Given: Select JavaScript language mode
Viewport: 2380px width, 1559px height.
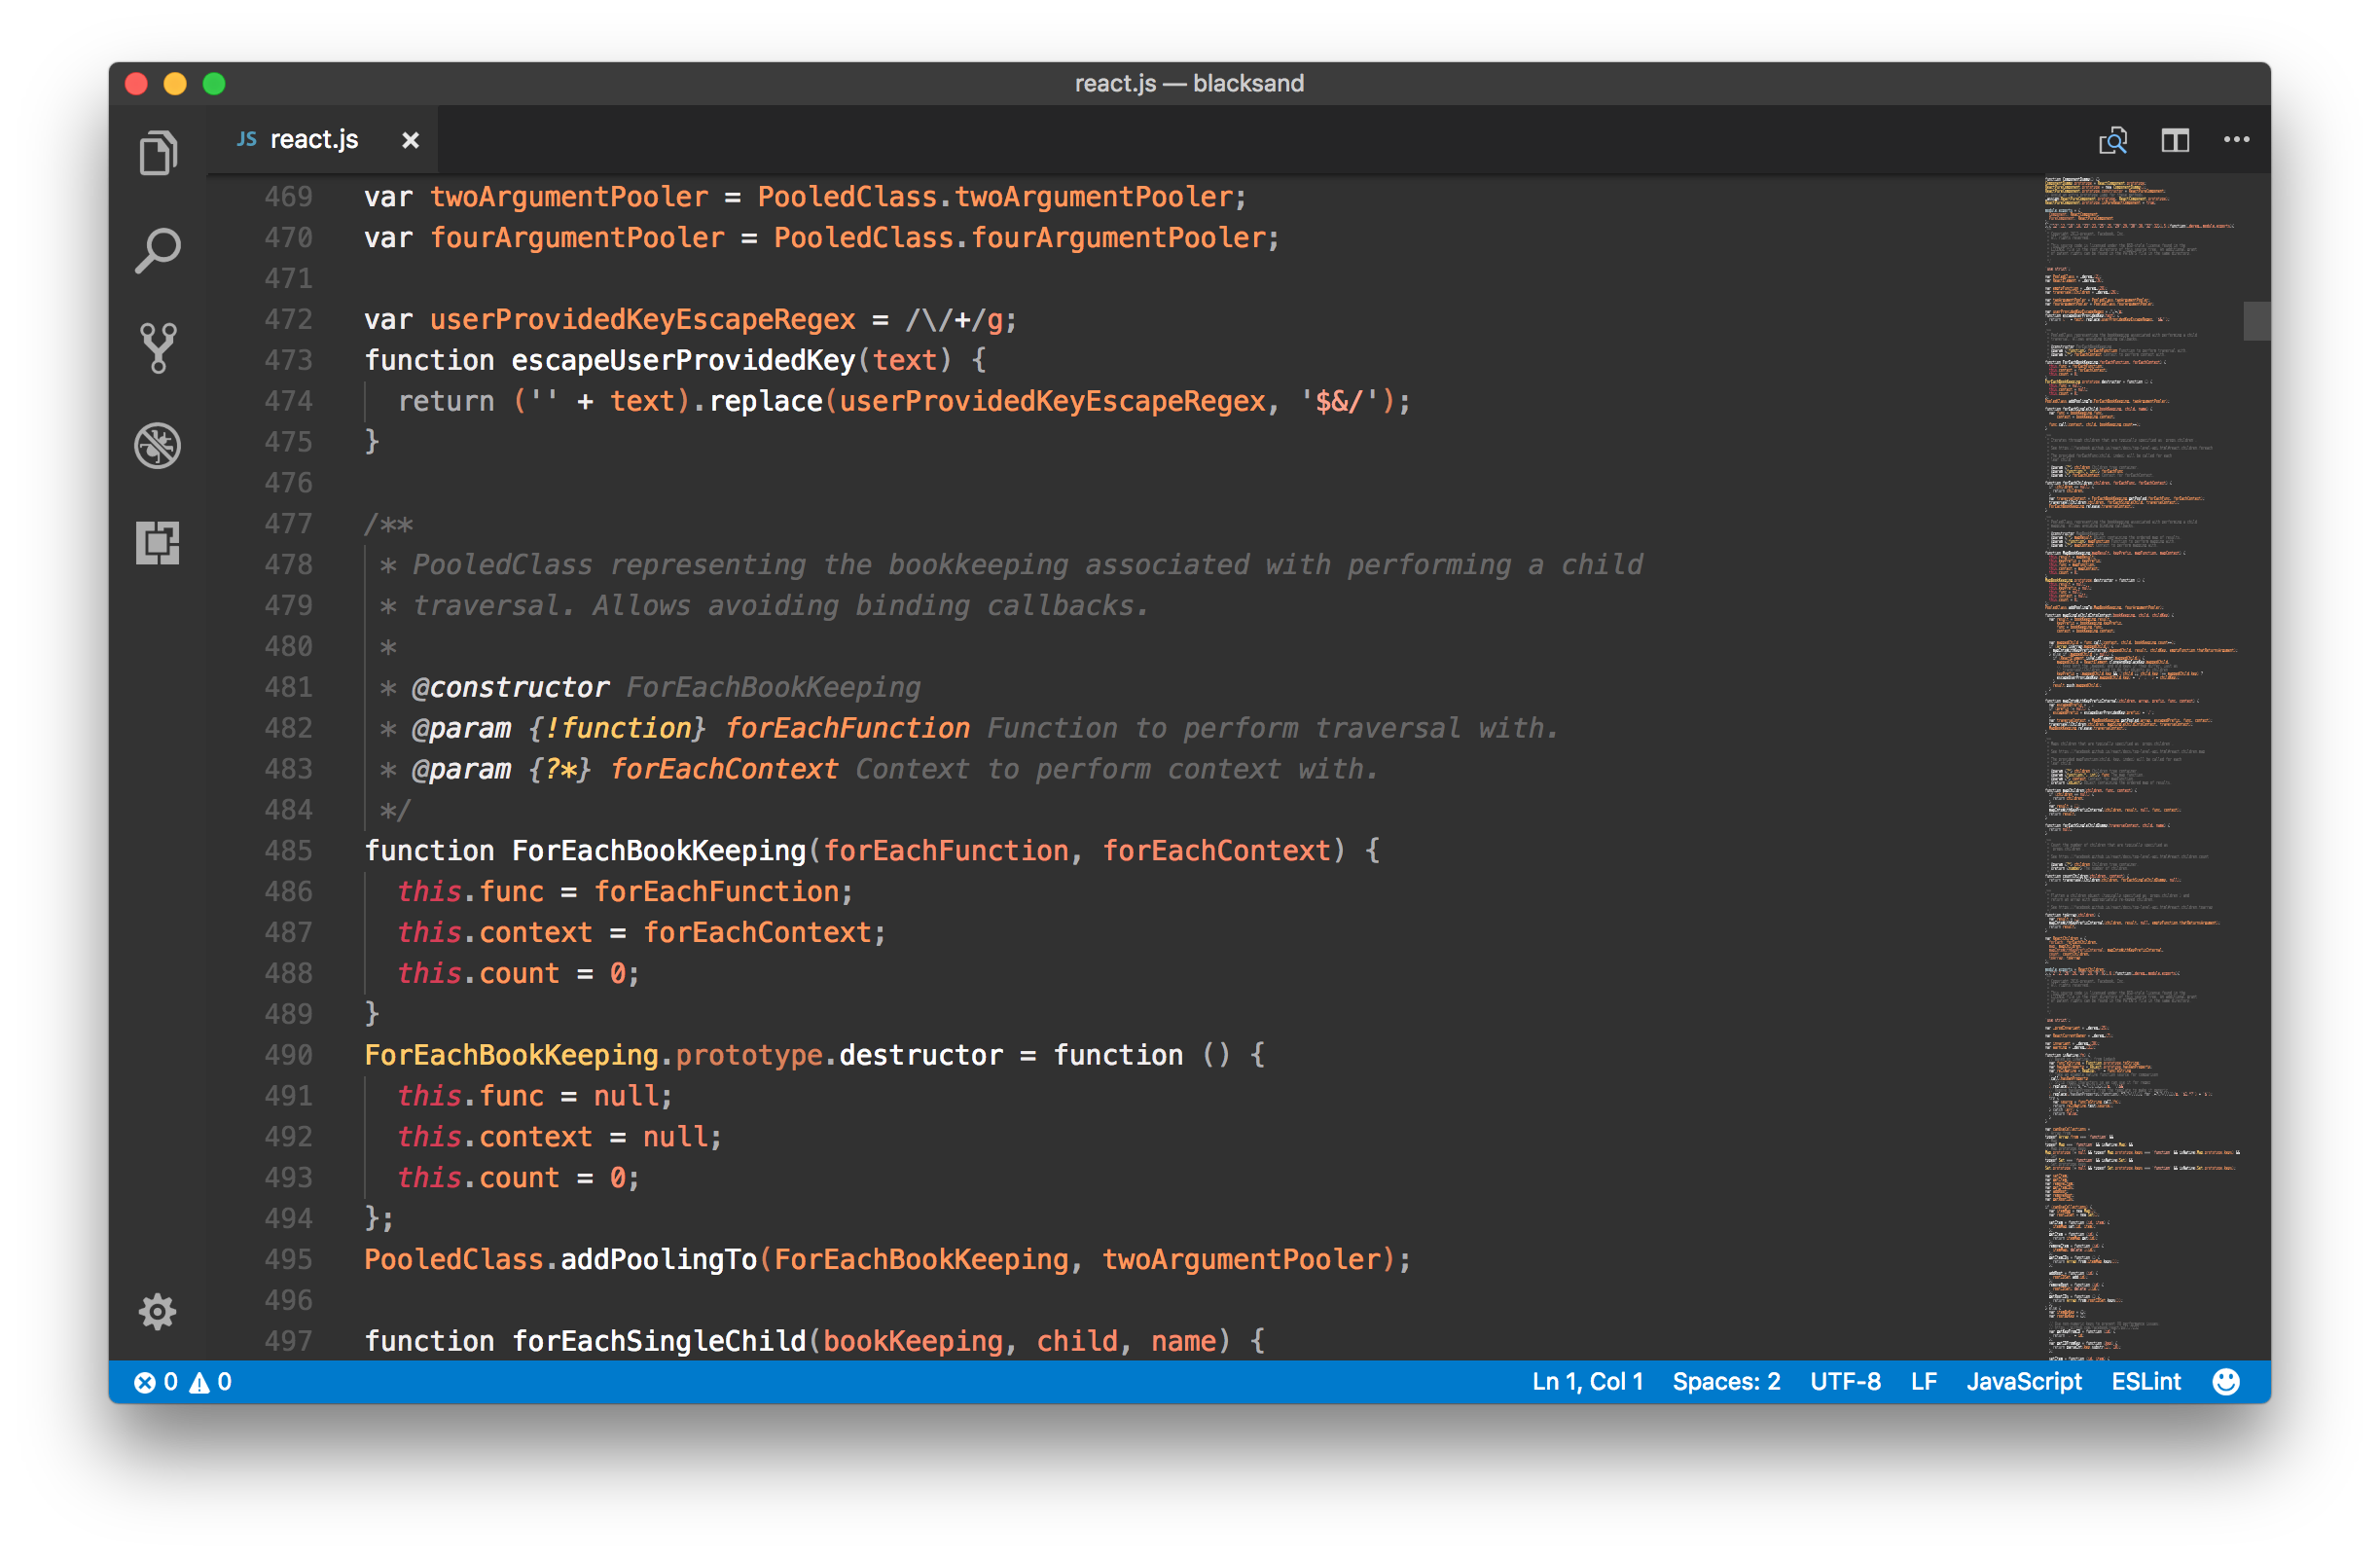Looking at the screenshot, I should click(2023, 1381).
